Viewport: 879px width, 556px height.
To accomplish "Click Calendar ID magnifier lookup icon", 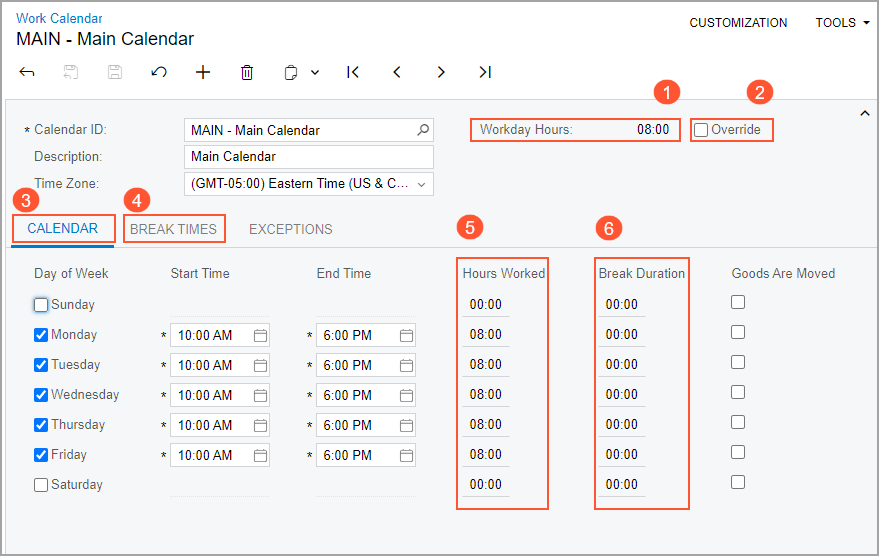I will tap(423, 130).
